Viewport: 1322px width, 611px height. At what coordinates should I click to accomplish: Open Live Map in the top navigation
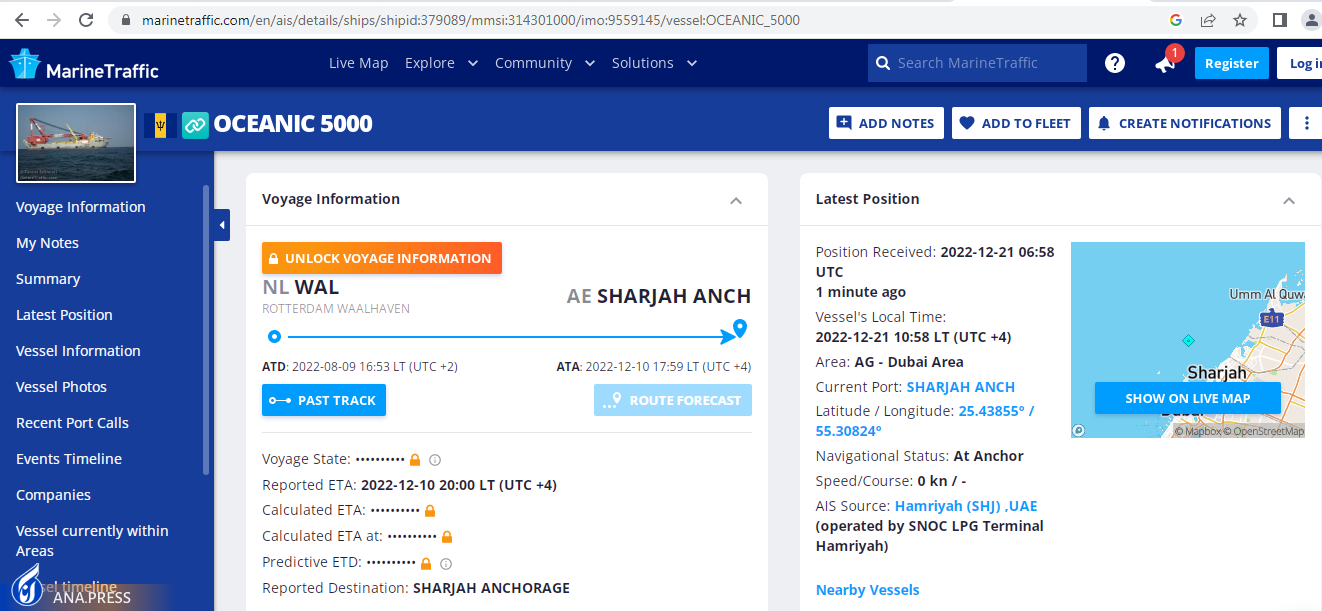(358, 63)
